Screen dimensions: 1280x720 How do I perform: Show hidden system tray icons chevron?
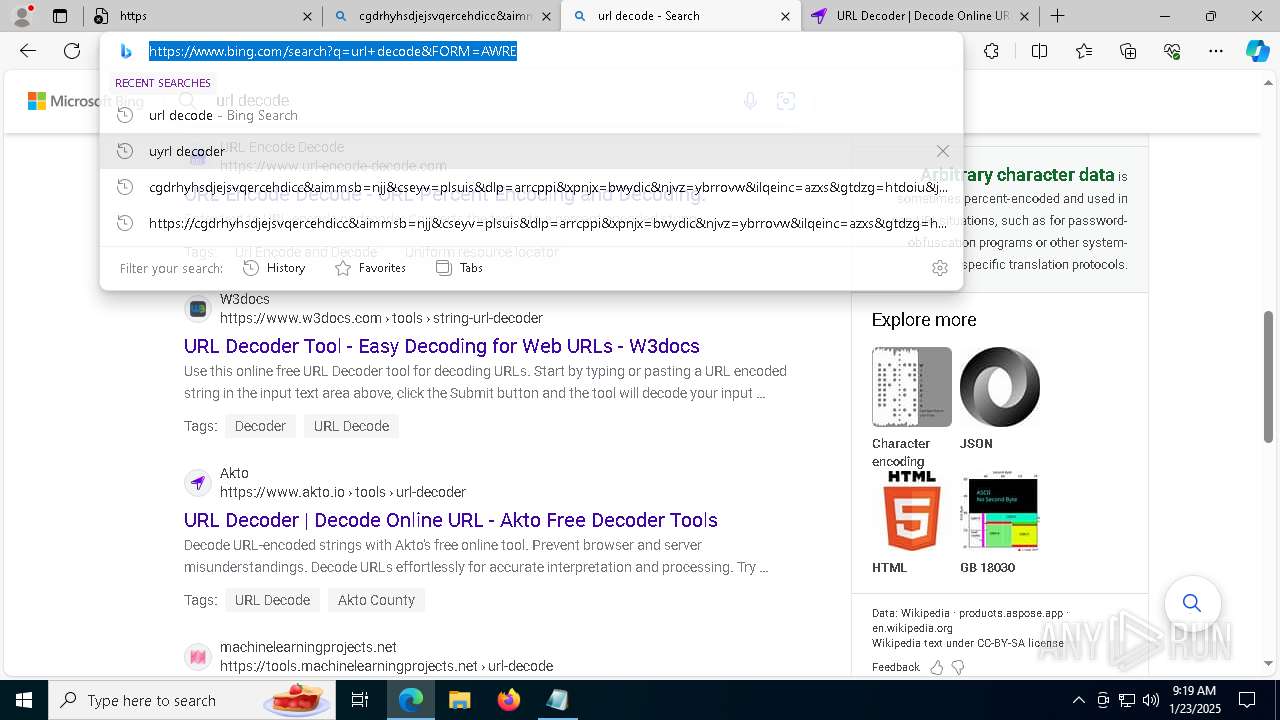click(x=1078, y=700)
